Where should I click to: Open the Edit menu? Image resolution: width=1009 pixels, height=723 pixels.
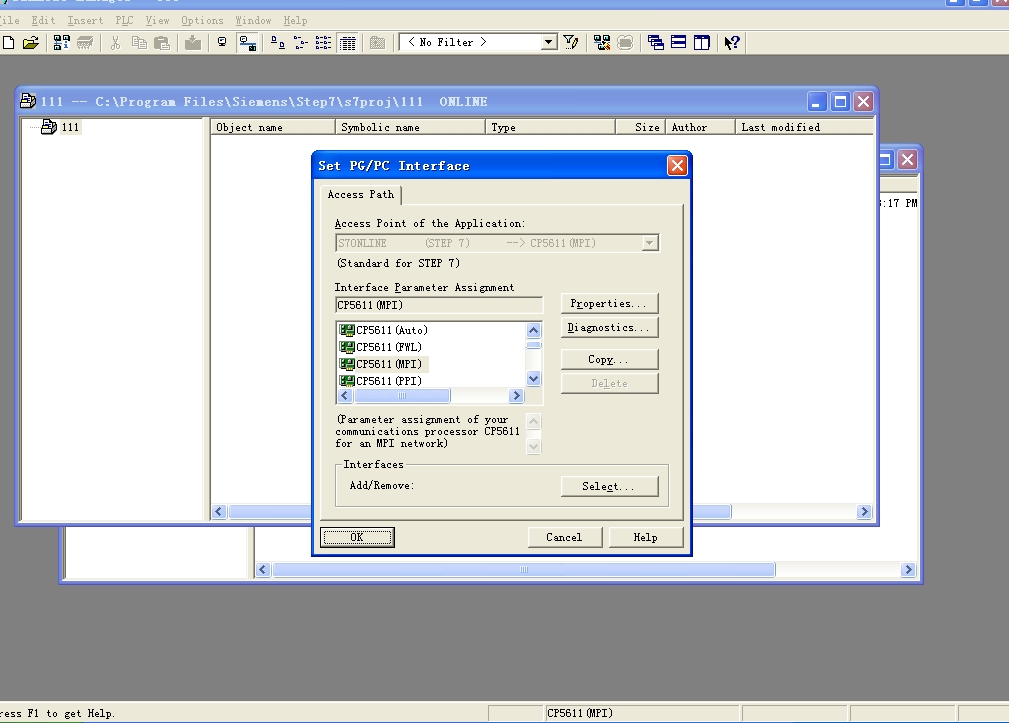[43, 21]
